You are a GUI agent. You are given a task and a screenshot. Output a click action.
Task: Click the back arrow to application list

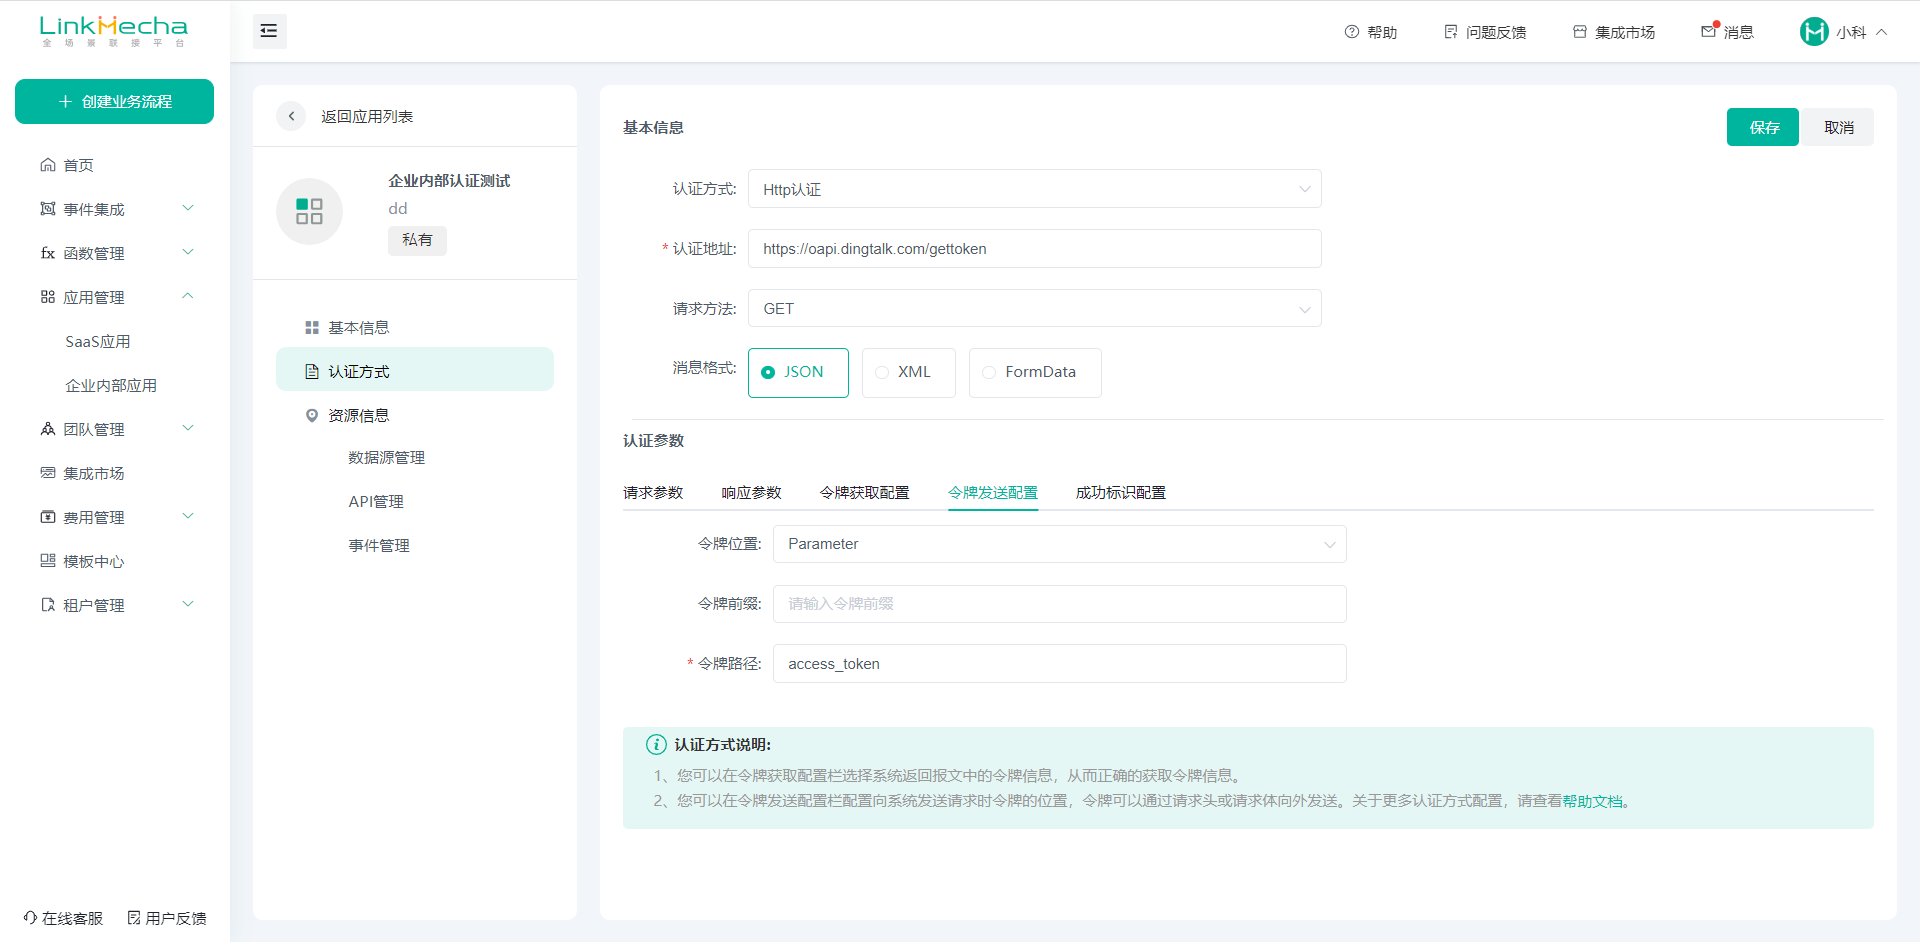click(291, 116)
